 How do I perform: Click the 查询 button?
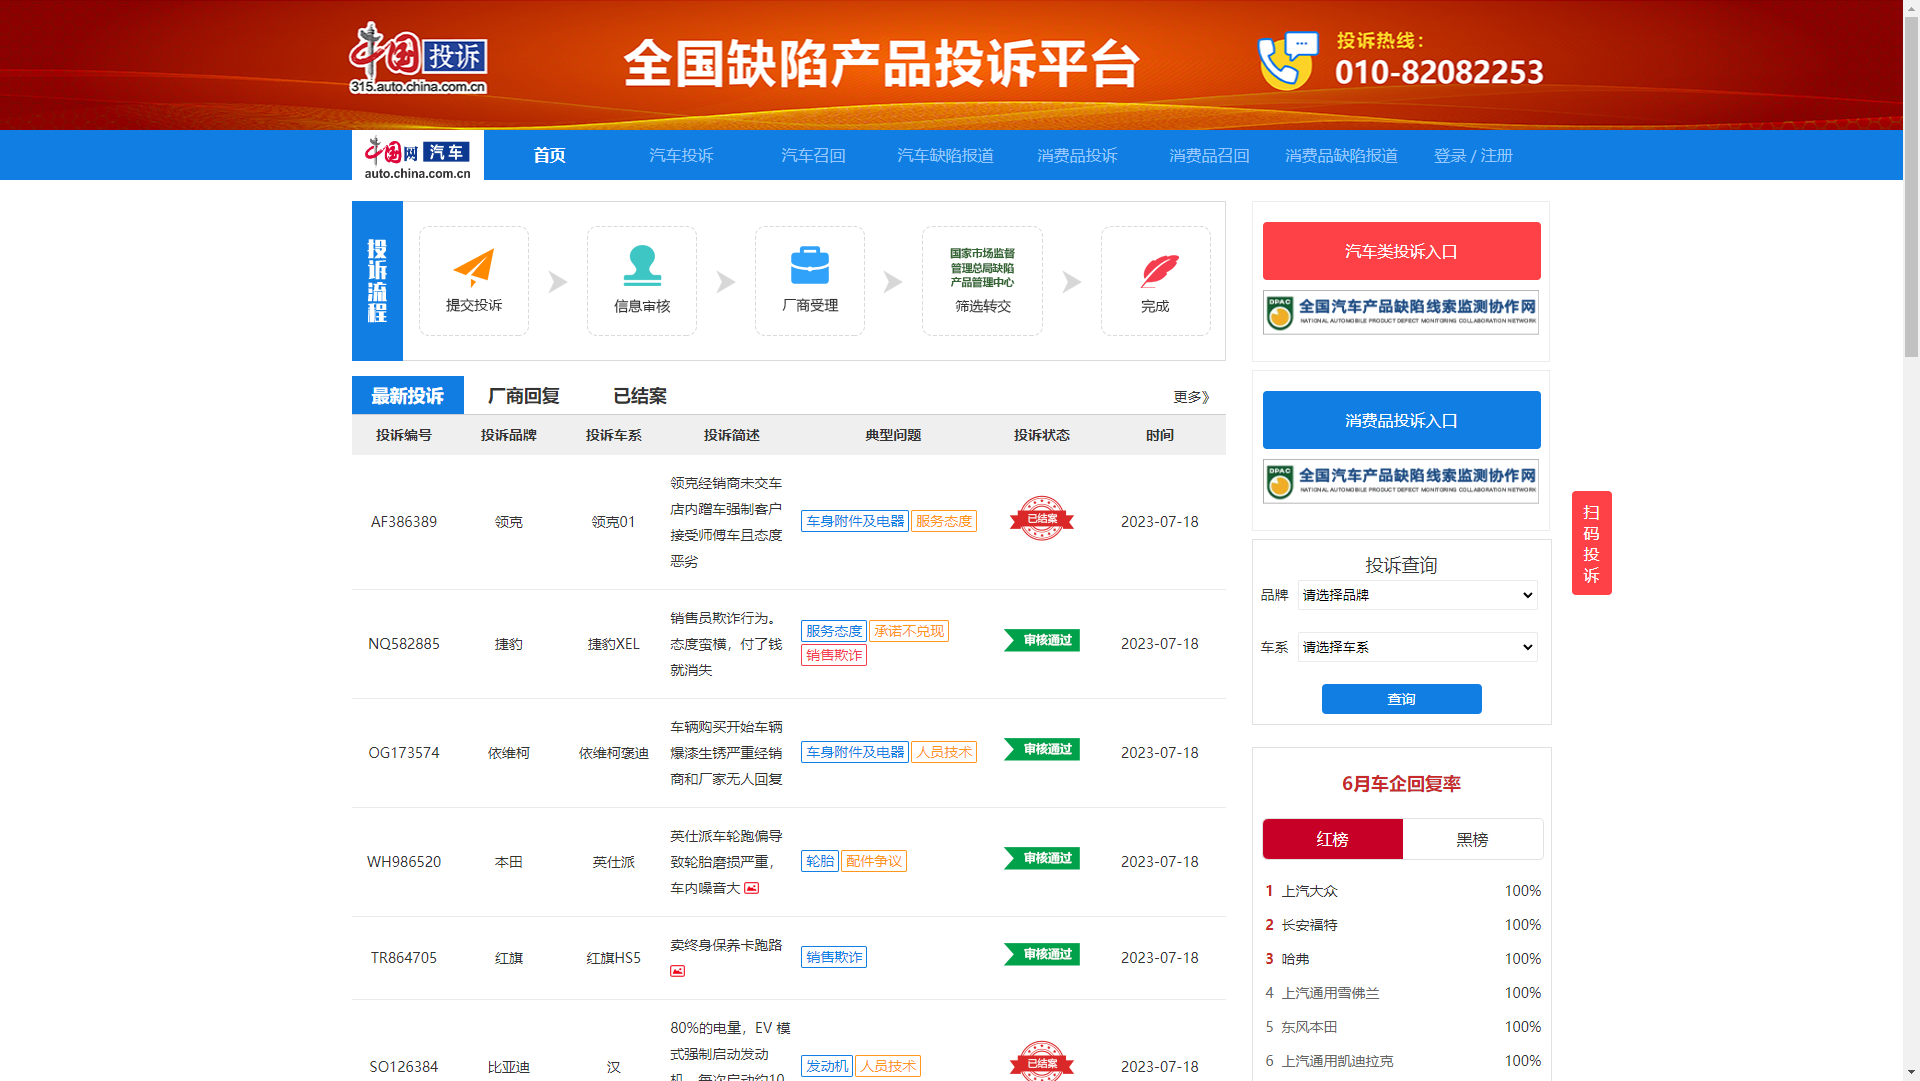click(x=1401, y=699)
